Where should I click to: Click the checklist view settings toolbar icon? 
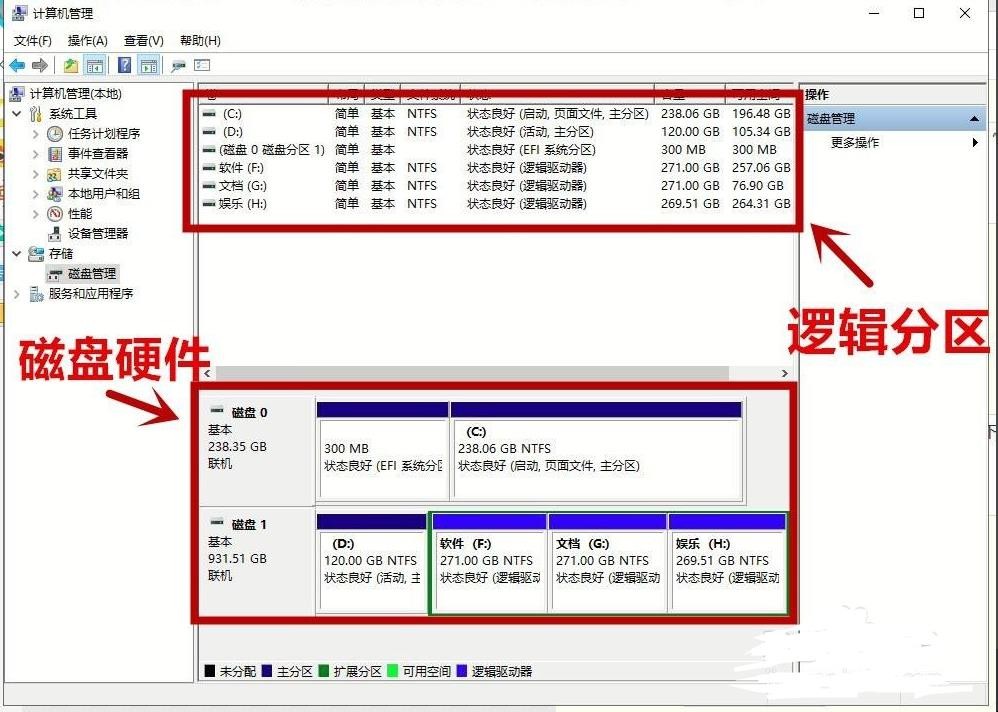pyautogui.click(x=202, y=65)
